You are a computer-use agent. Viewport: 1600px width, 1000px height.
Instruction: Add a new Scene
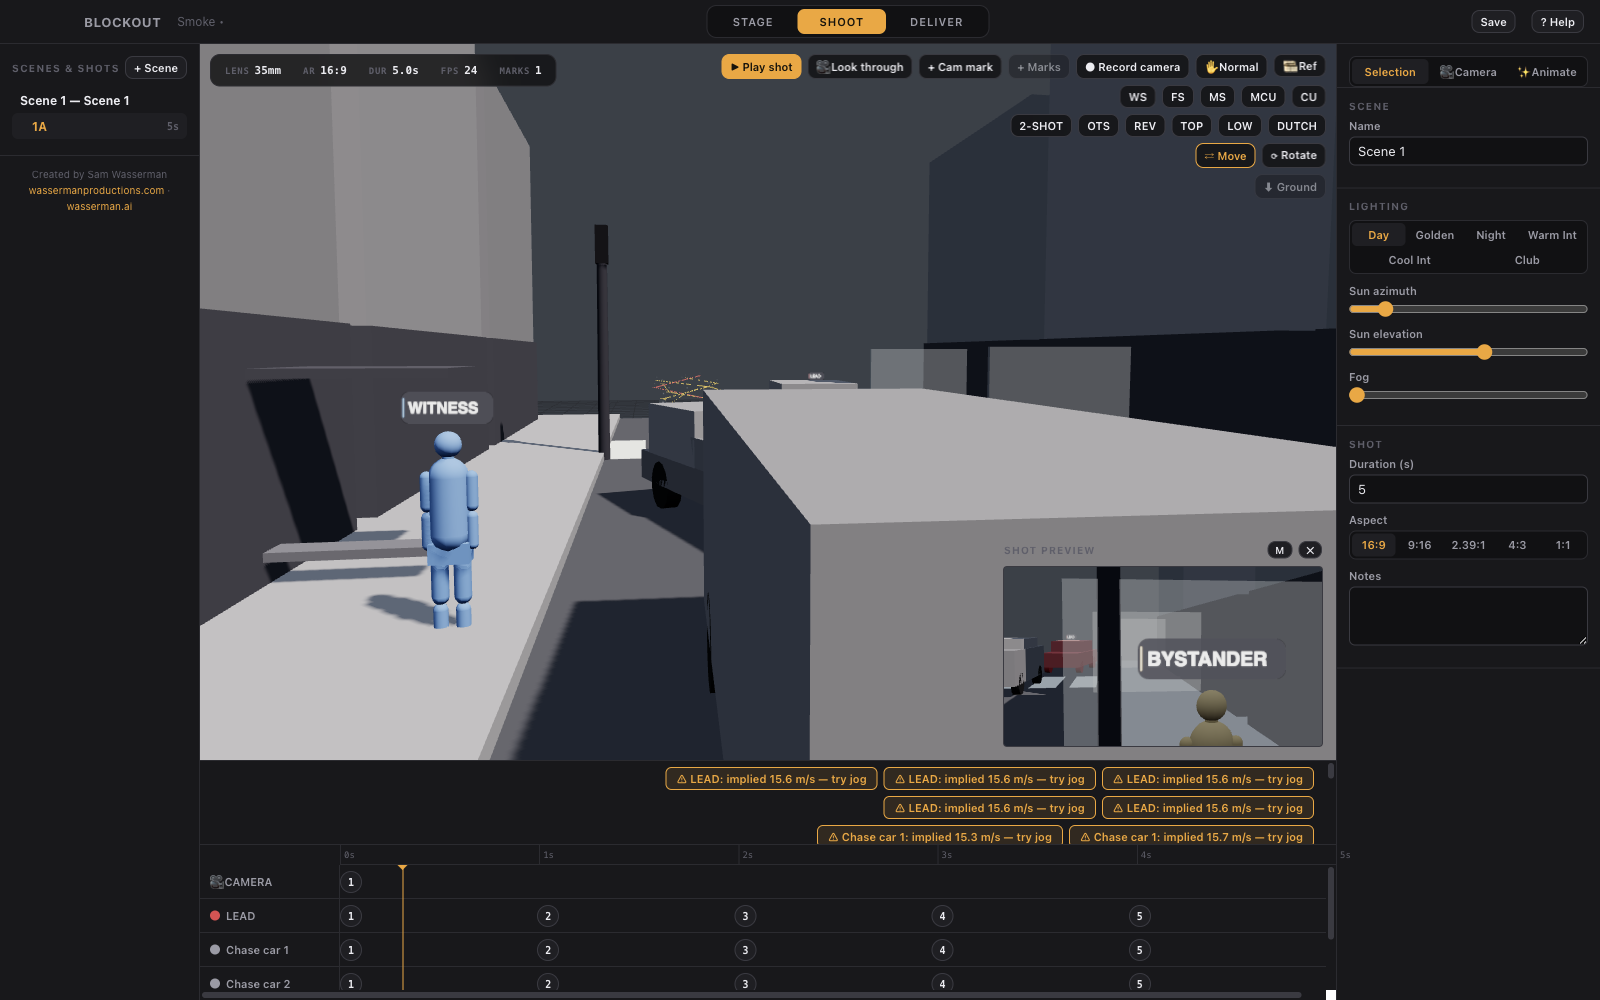click(156, 68)
